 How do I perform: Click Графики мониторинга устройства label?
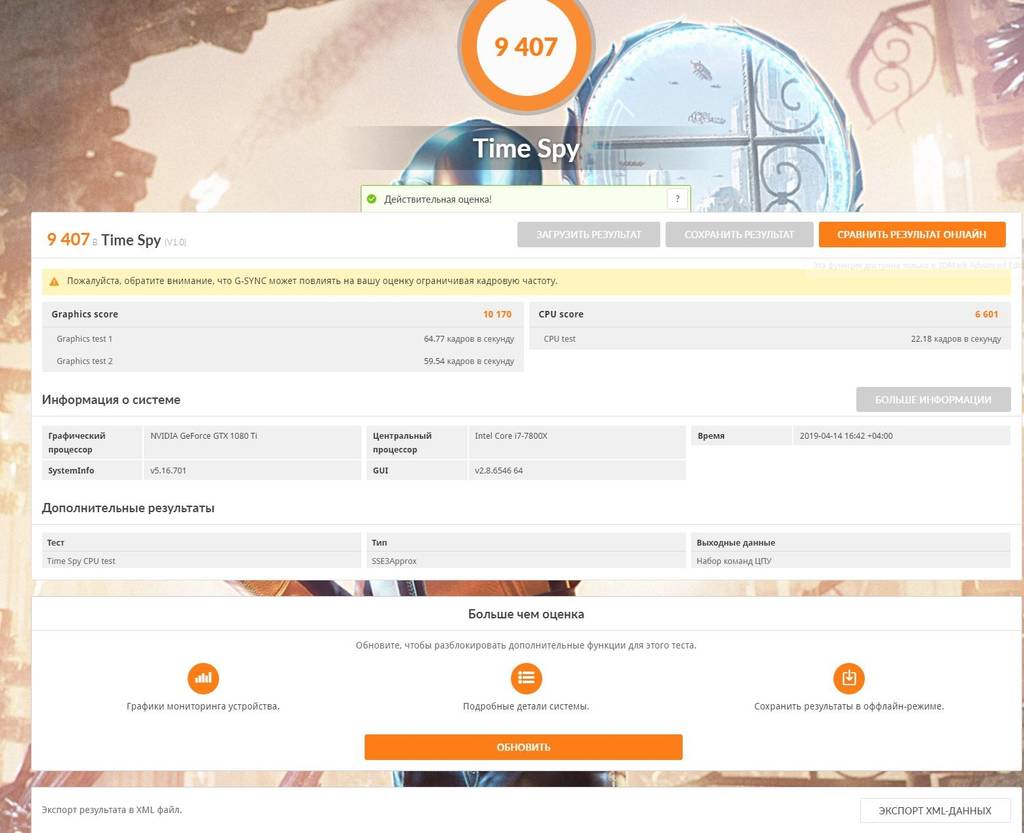click(203, 706)
